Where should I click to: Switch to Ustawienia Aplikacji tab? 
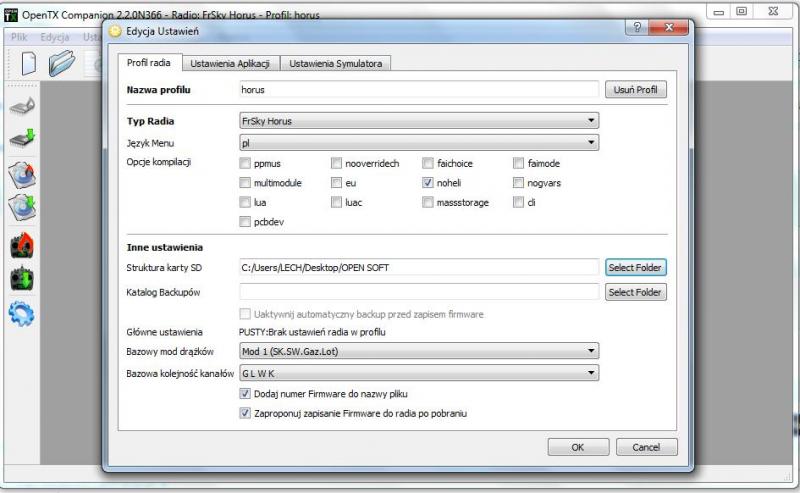coord(230,63)
